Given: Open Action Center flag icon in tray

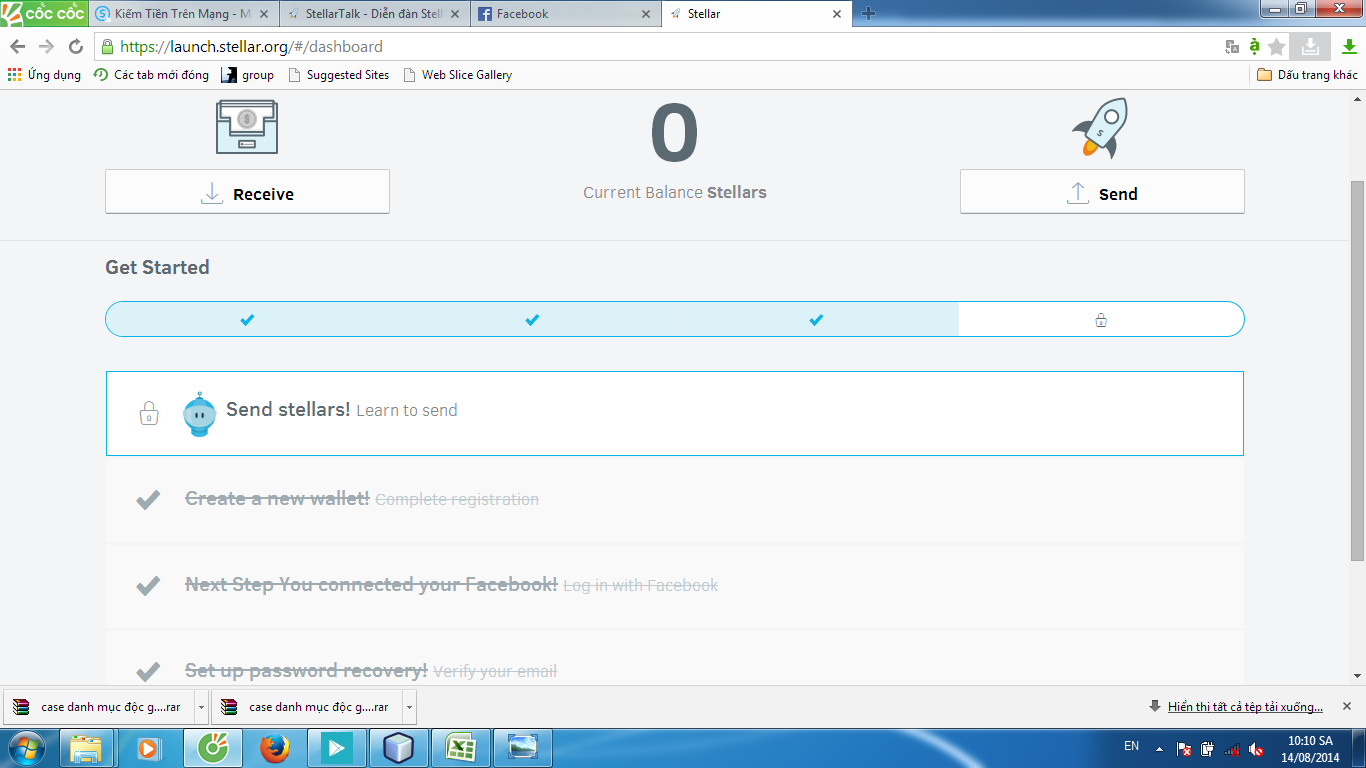Looking at the screenshot, I should (1184, 748).
